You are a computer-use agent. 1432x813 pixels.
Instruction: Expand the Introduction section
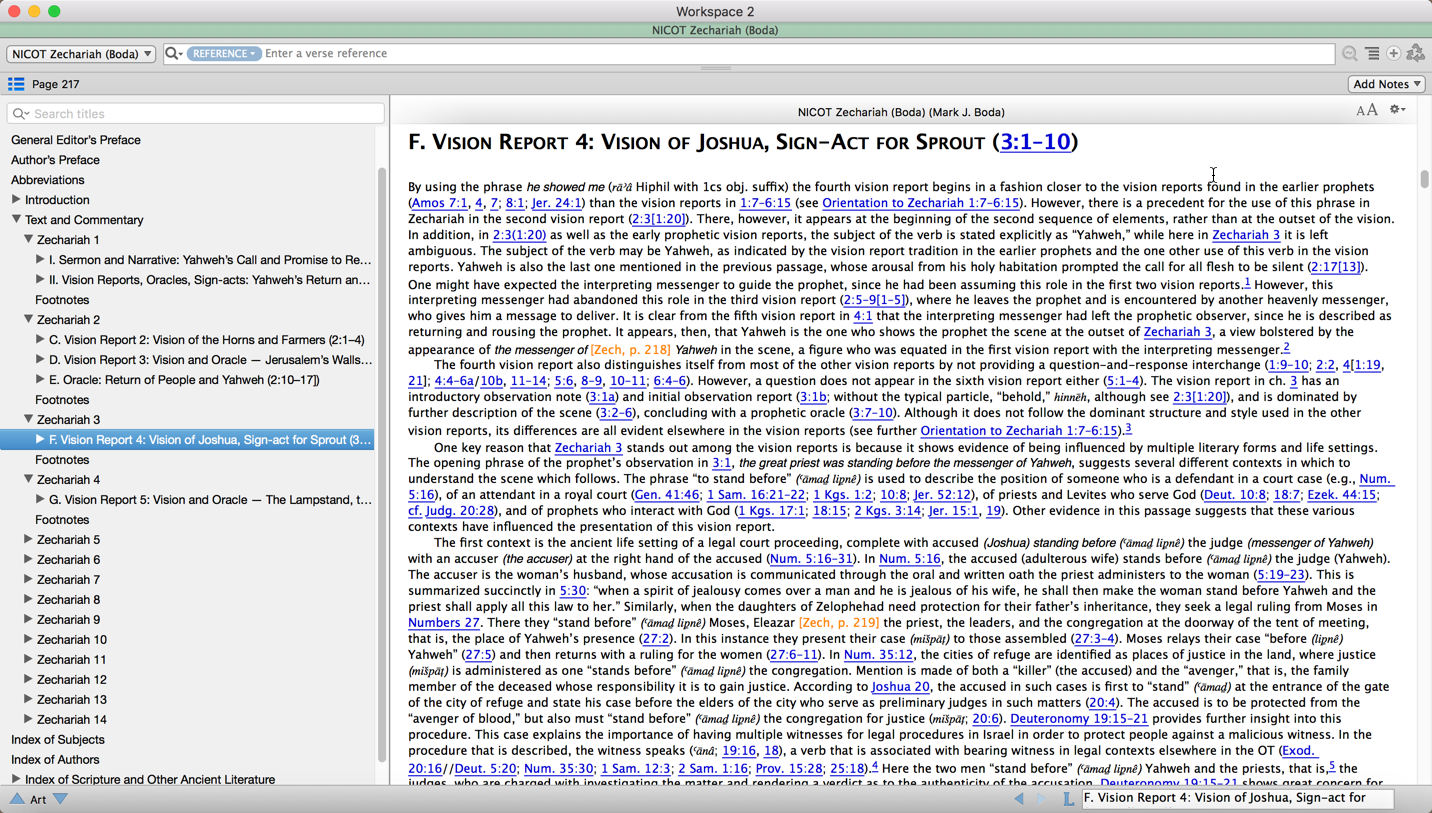(x=16, y=200)
